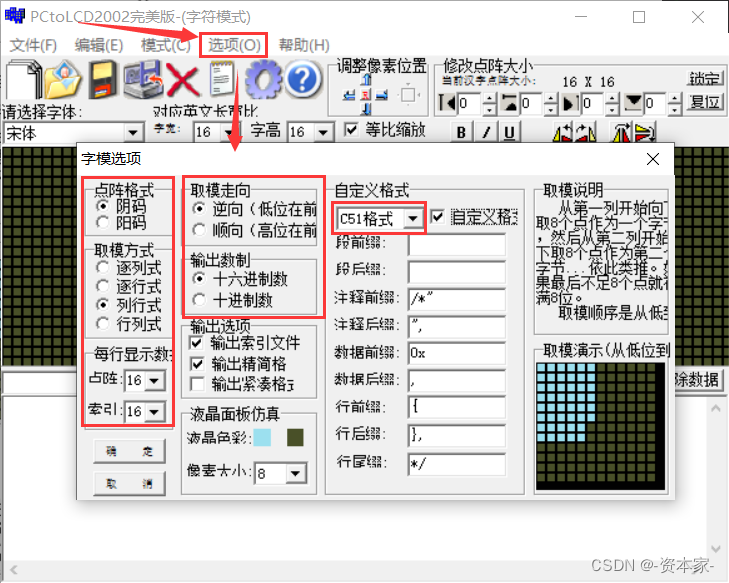
Task: Move pixels up with the up arrow
Action: coord(366,81)
